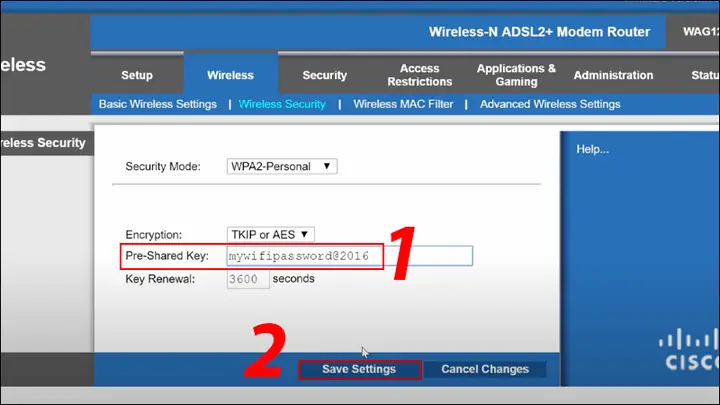
Task: Click Cancel Changes button
Action: click(x=485, y=369)
